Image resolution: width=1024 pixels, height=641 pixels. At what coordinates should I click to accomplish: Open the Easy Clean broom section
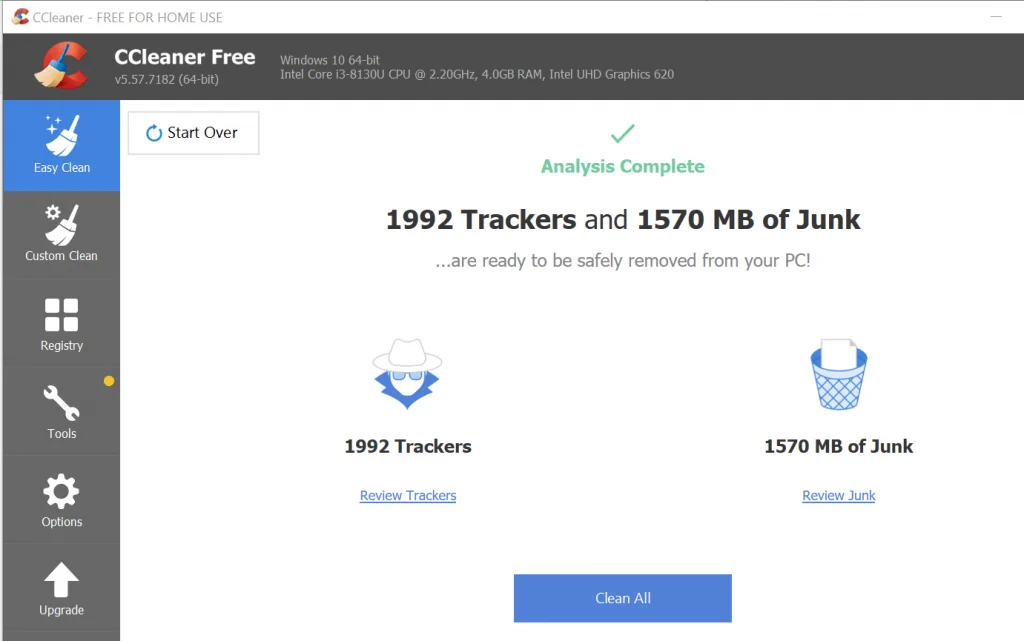click(x=61, y=145)
